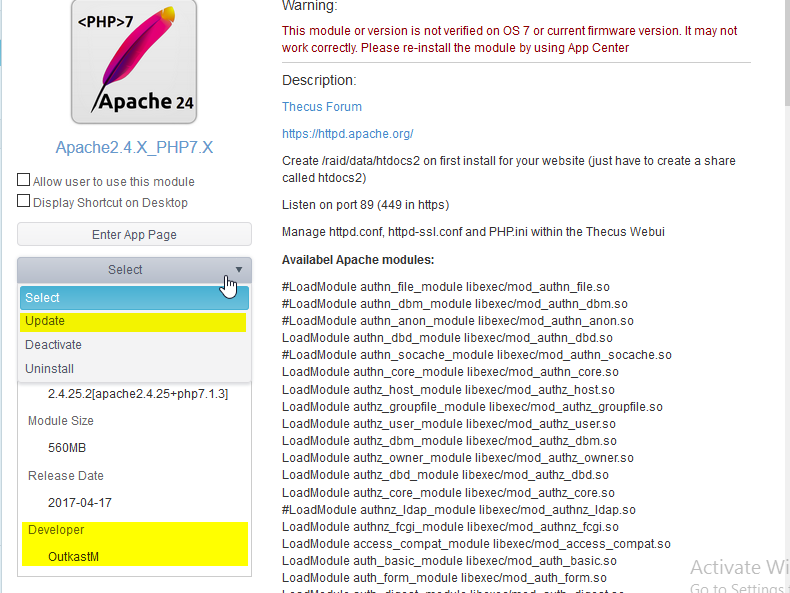The image size is (790, 593).
Task: Click the Description: heading
Action: pyautogui.click(x=319, y=80)
